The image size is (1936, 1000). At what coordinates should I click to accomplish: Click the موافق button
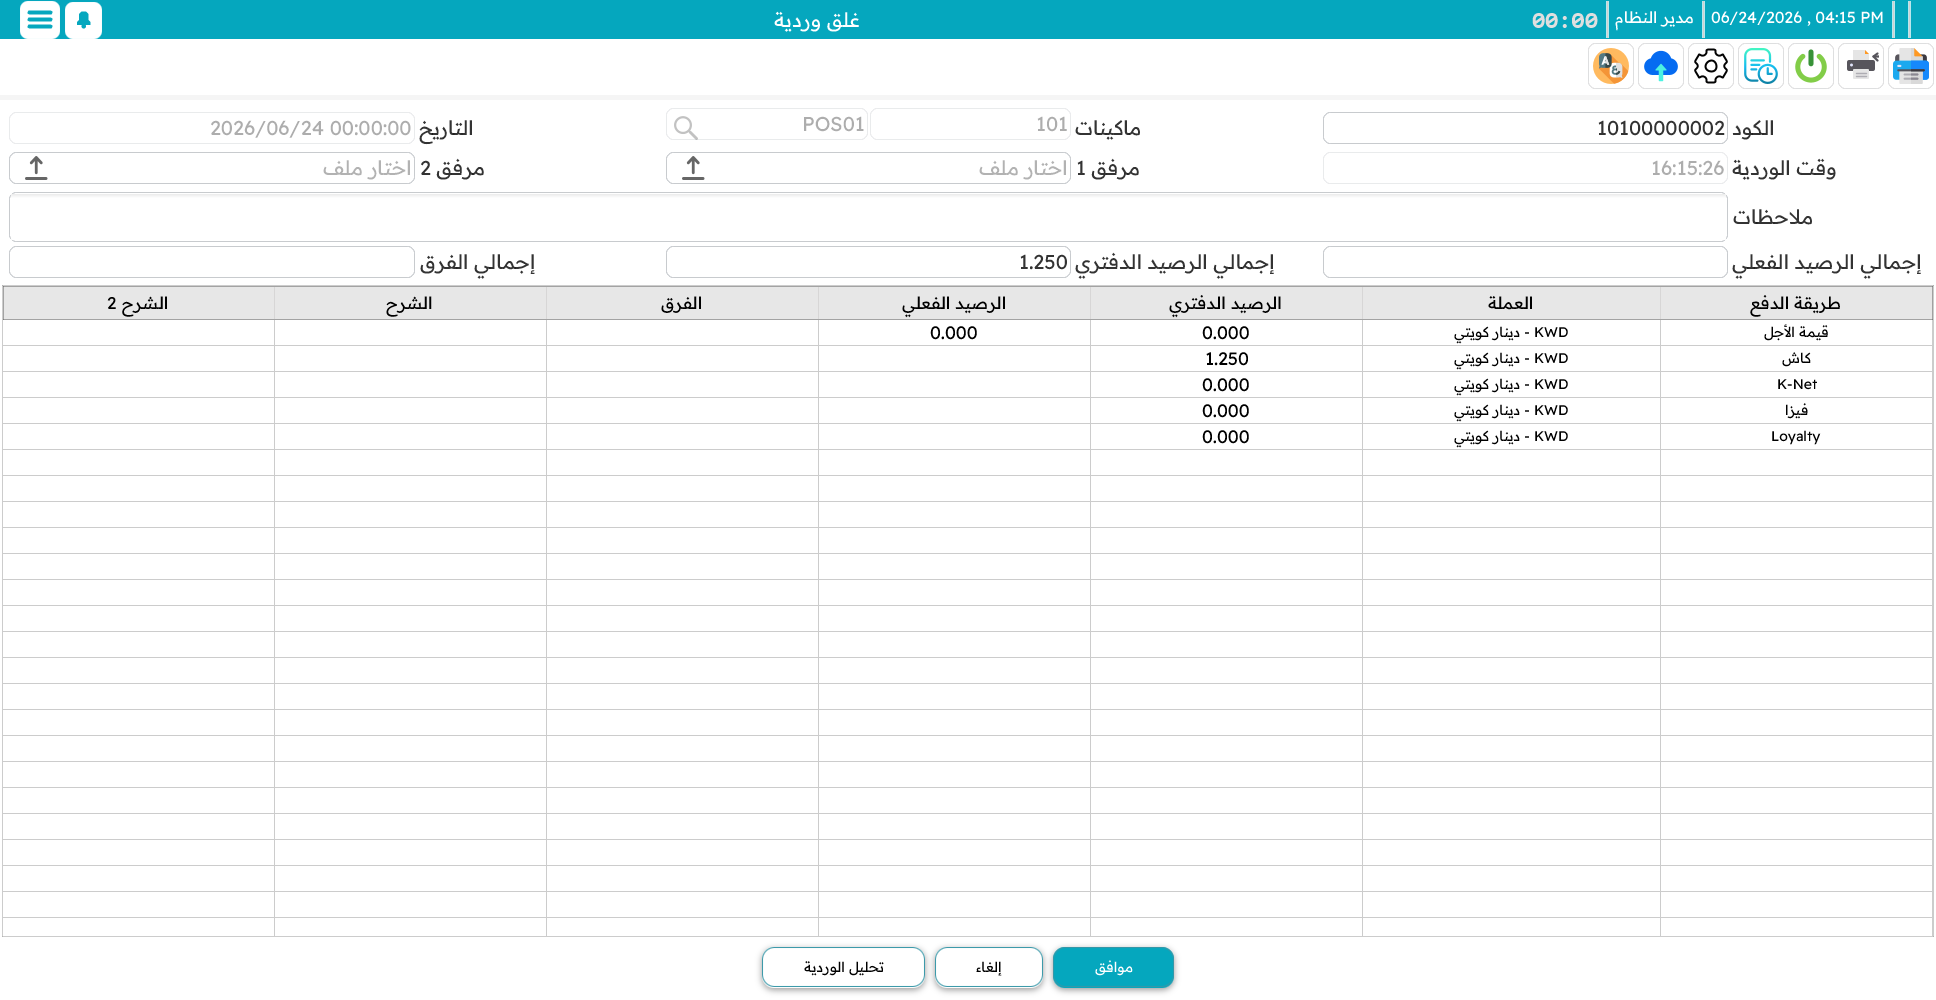click(1113, 967)
